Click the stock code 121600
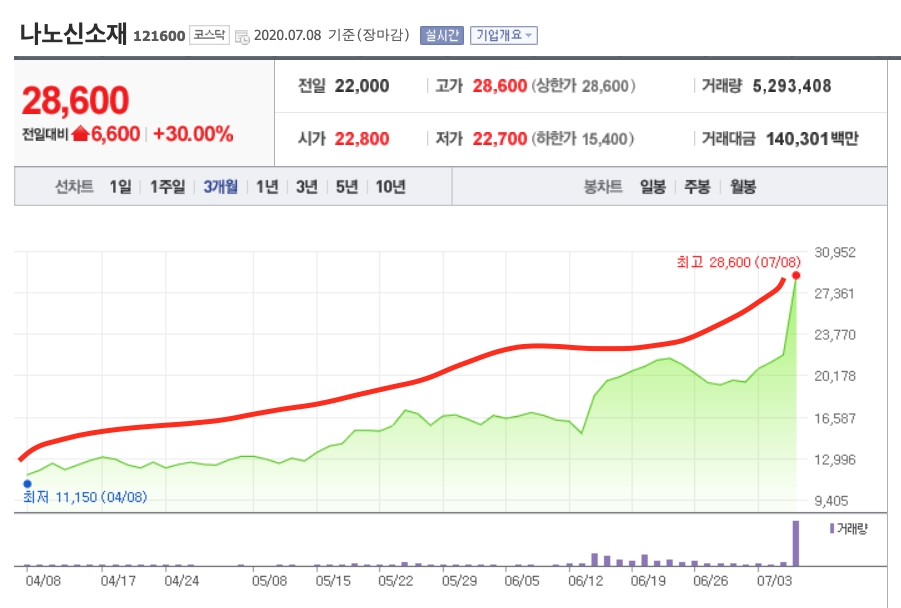Image resolution: width=901 pixels, height=608 pixels. (x=159, y=36)
